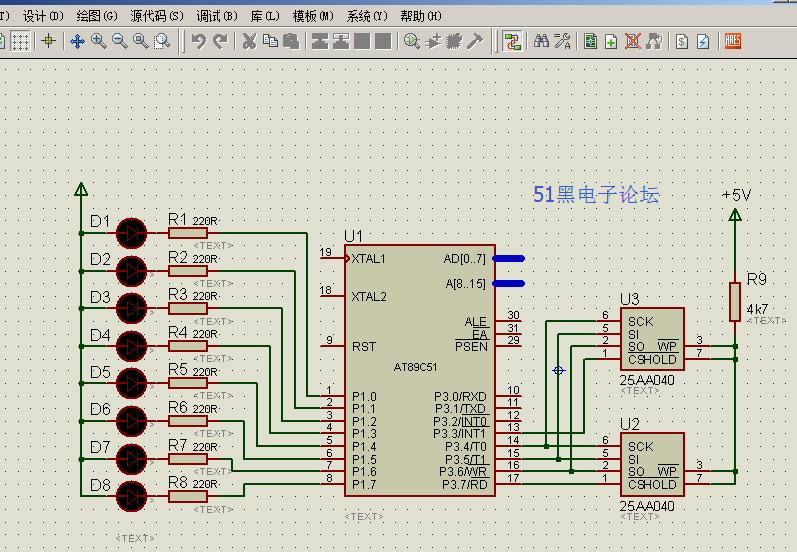Click the P3.4/T0 pin label

click(x=466, y=447)
